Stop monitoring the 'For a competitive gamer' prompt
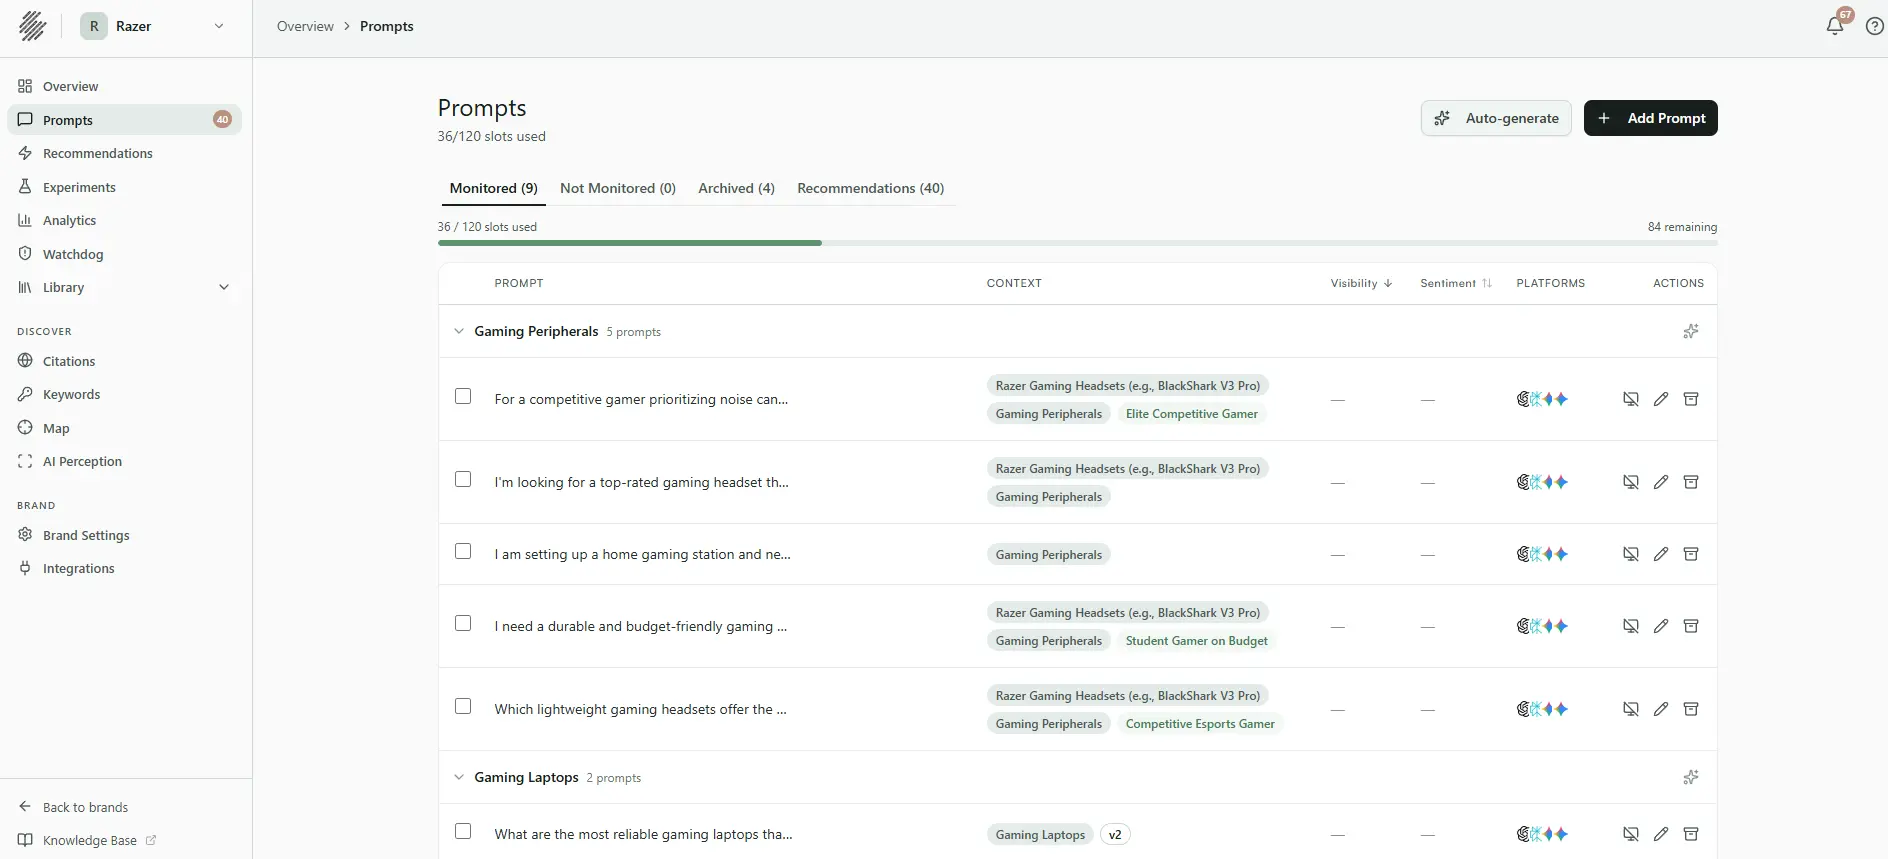The height and width of the screenshot is (859, 1888). 1631,399
